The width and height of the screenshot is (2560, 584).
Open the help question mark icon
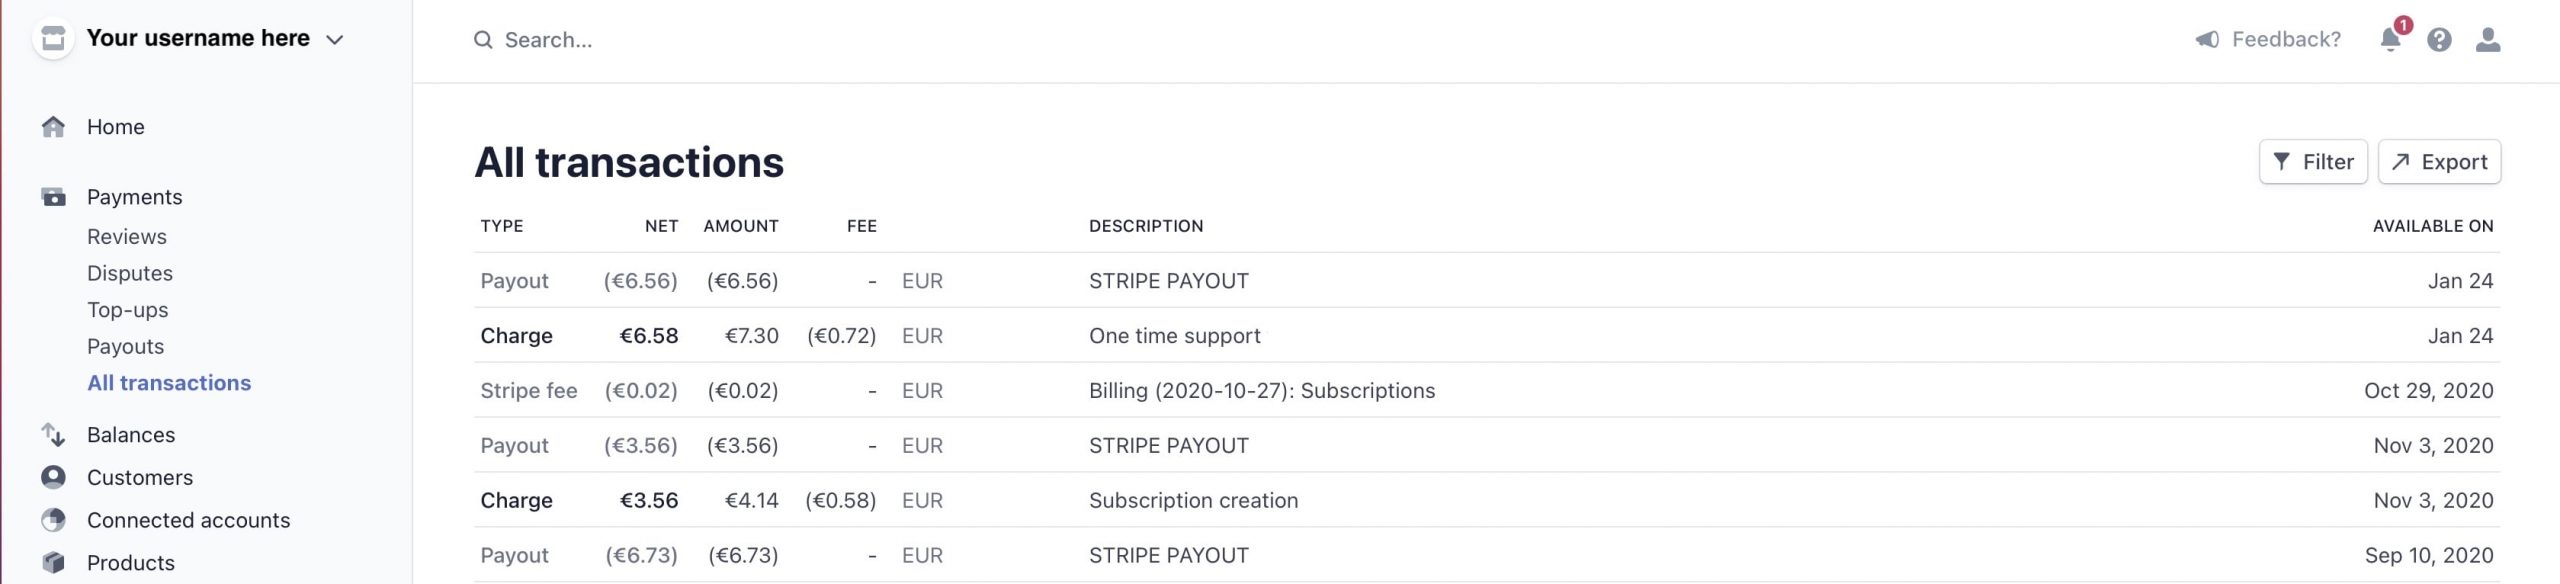(2439, 40)
